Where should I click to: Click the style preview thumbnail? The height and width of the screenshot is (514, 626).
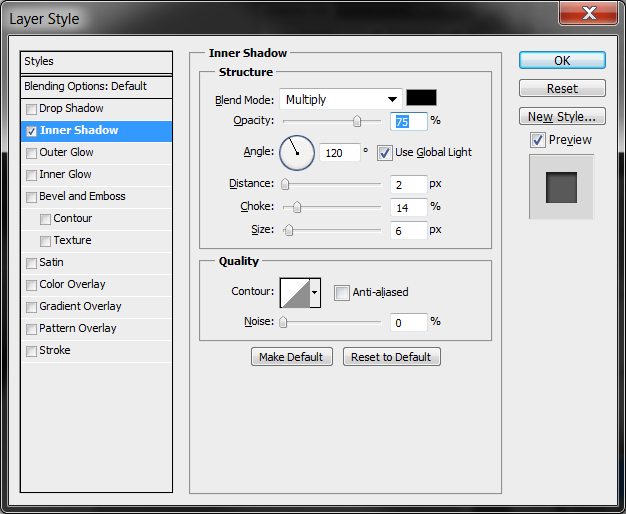562,187
